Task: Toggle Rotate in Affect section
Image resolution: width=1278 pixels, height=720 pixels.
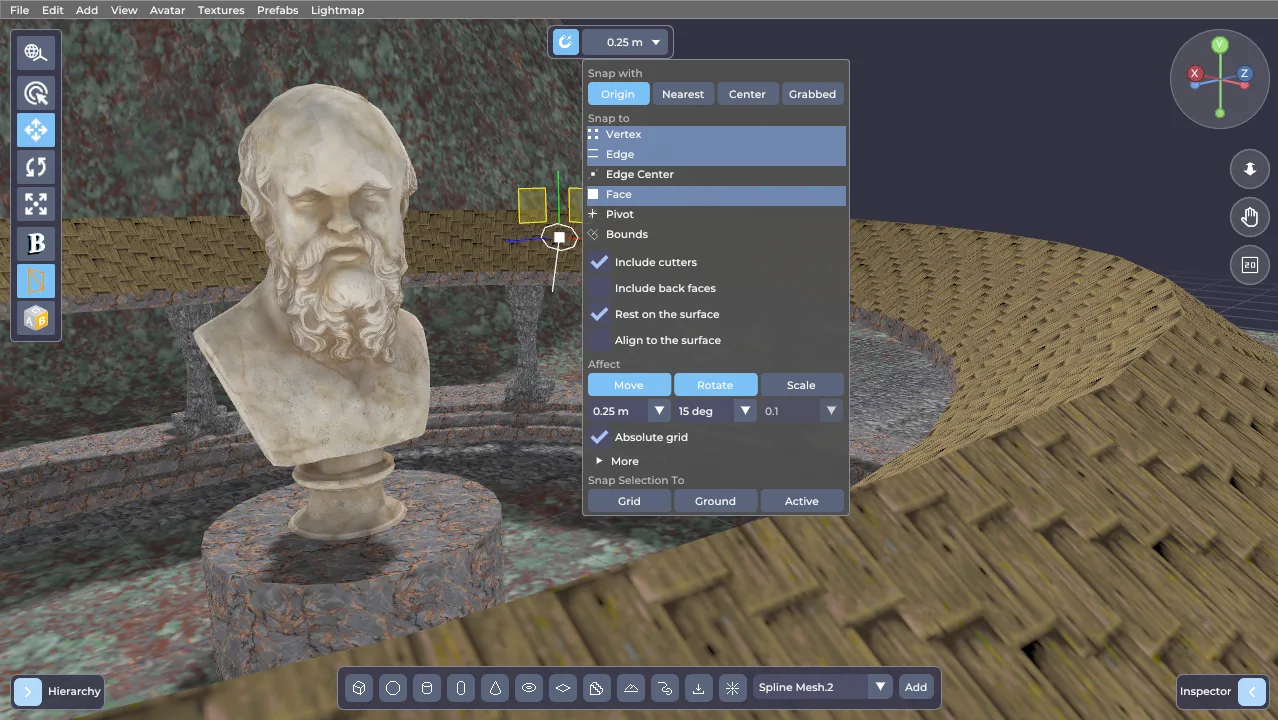Action: tap(715, 385)
